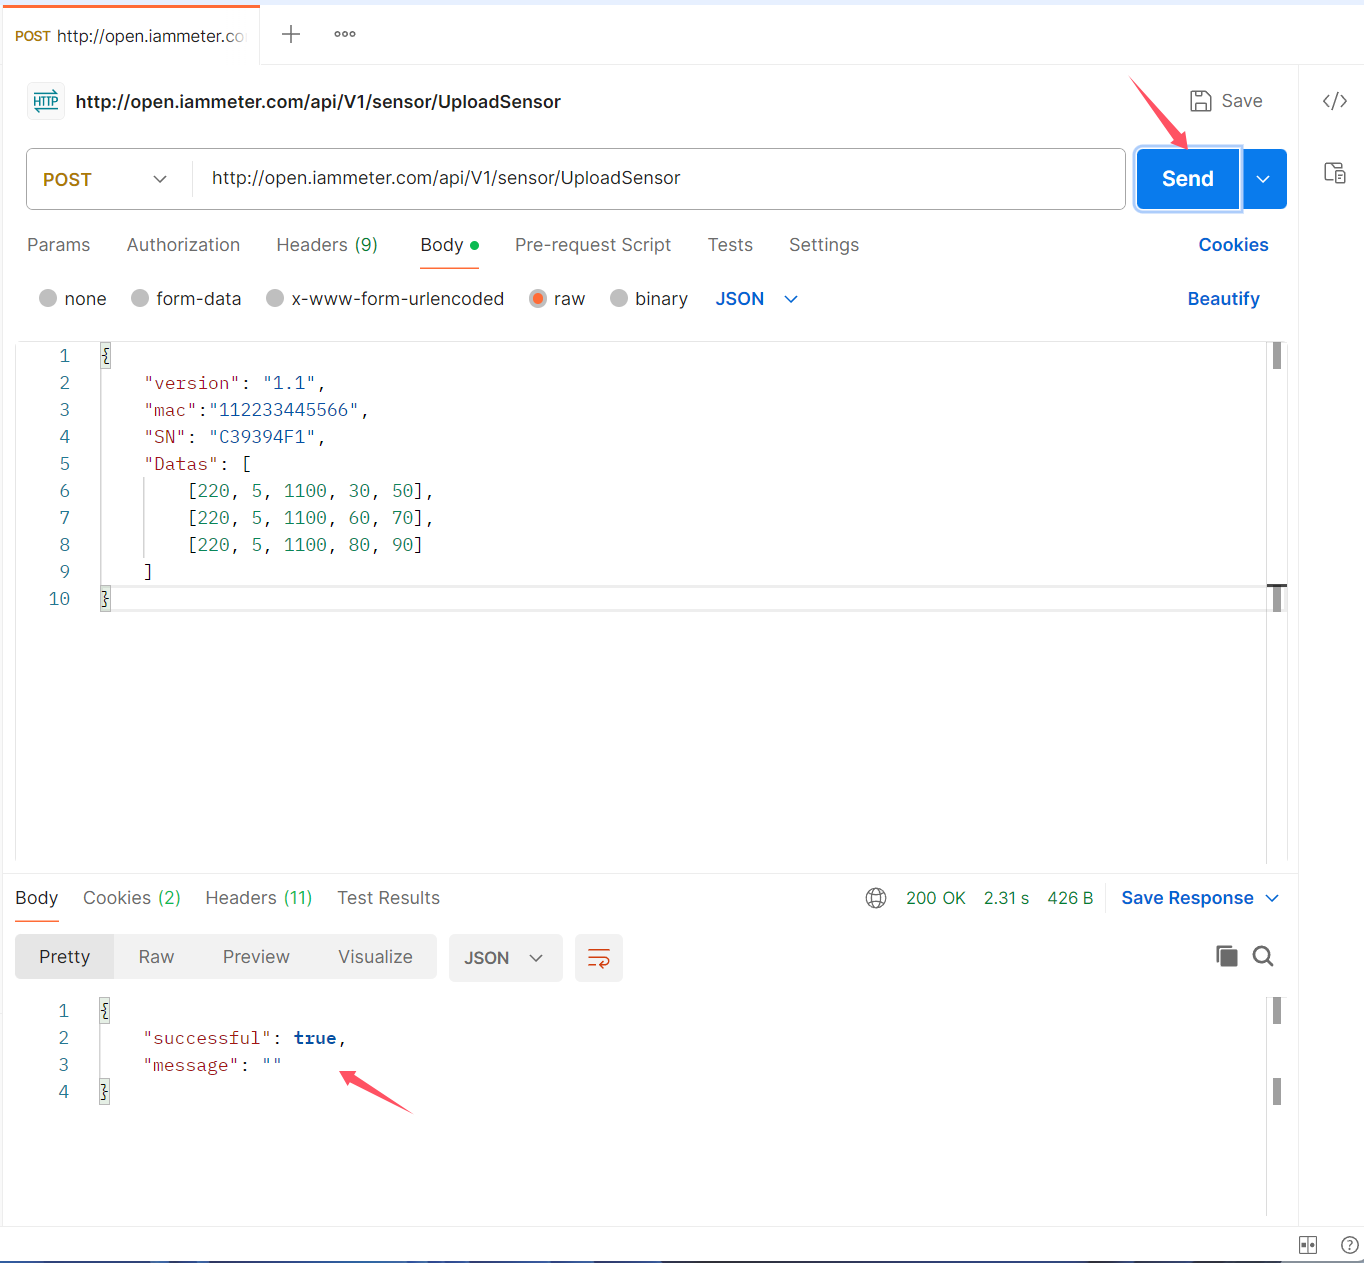This screenshot has width=1364, height=1263.
Task: Click the Cookies link
Action: click(1233, 245)
